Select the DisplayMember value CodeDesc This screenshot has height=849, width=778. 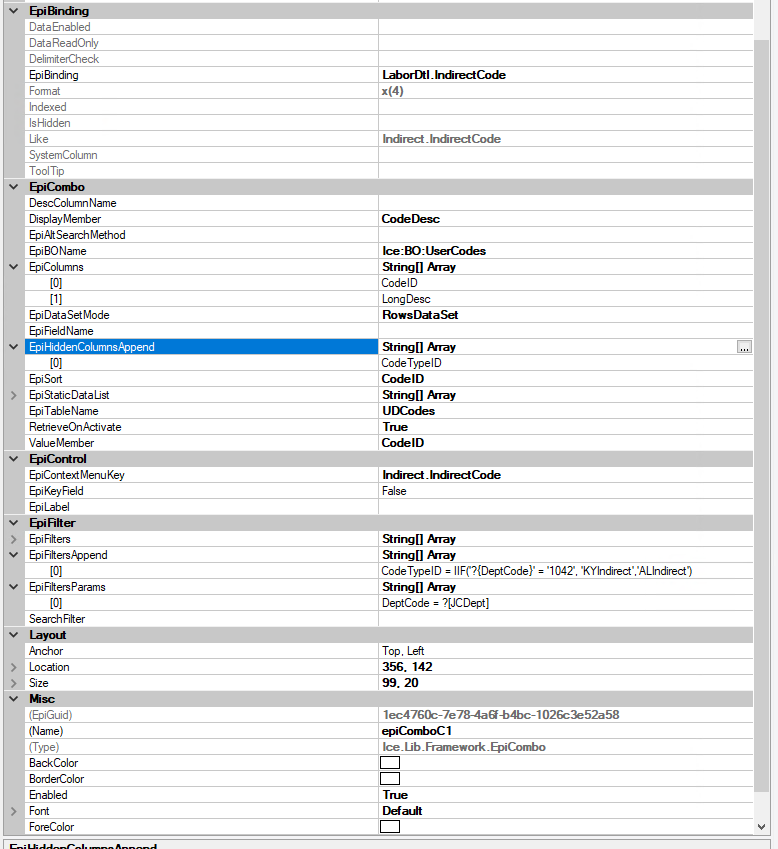tap(410, 219)
